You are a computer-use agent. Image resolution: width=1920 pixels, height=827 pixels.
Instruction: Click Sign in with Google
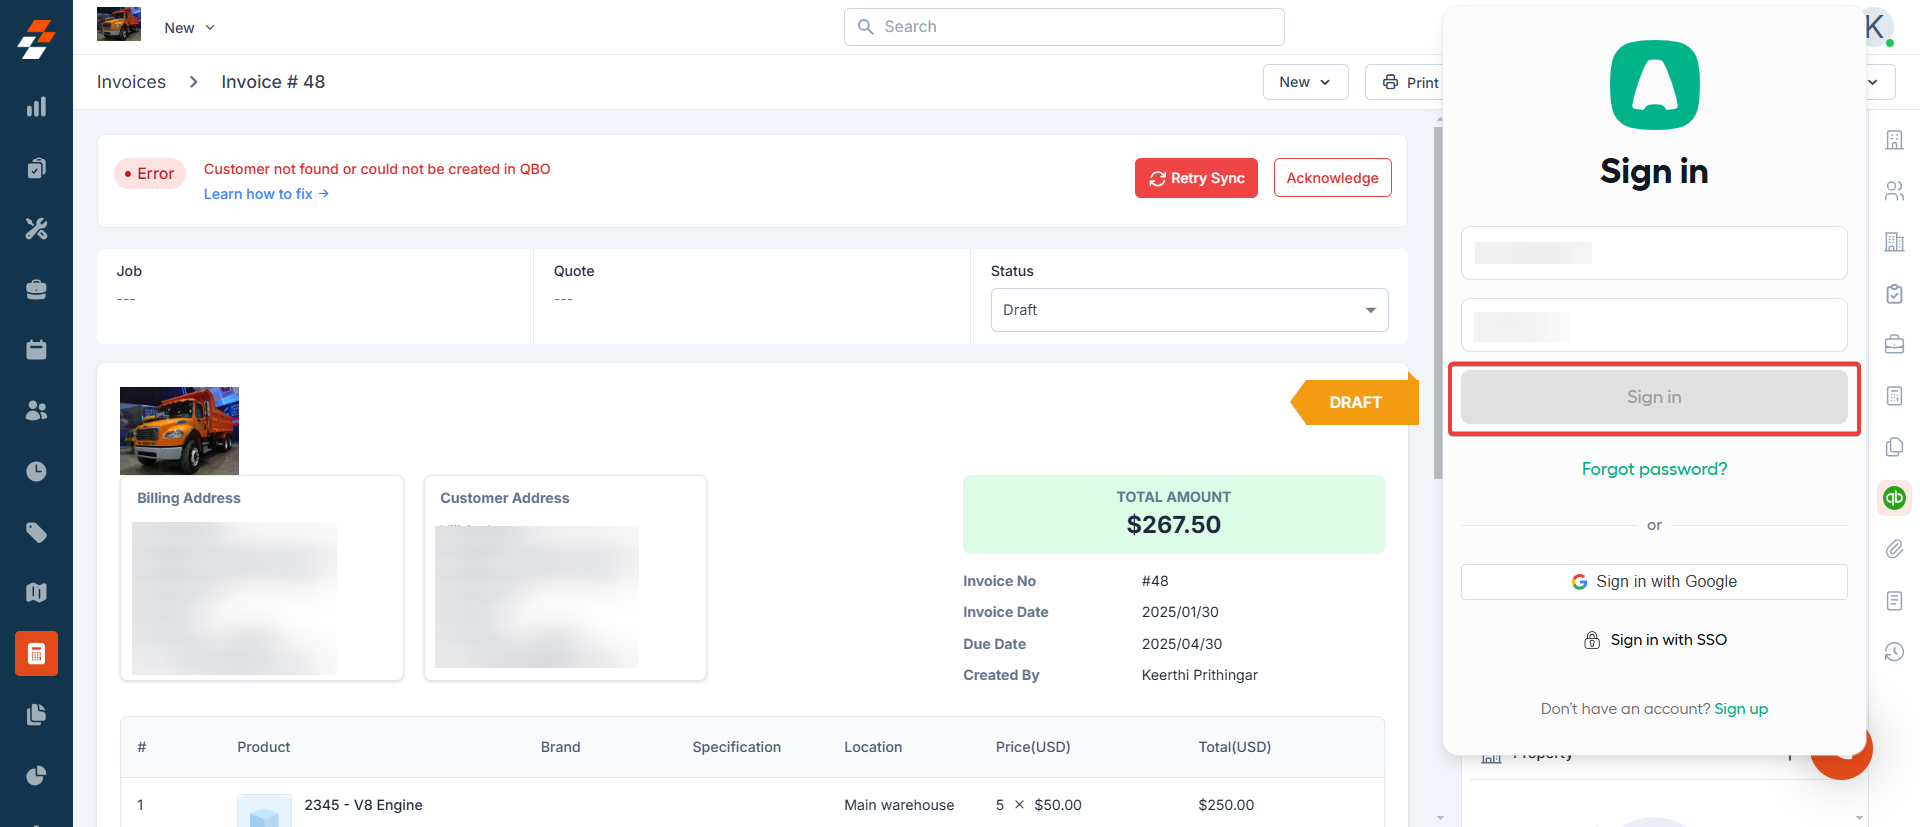[1654, 582]
